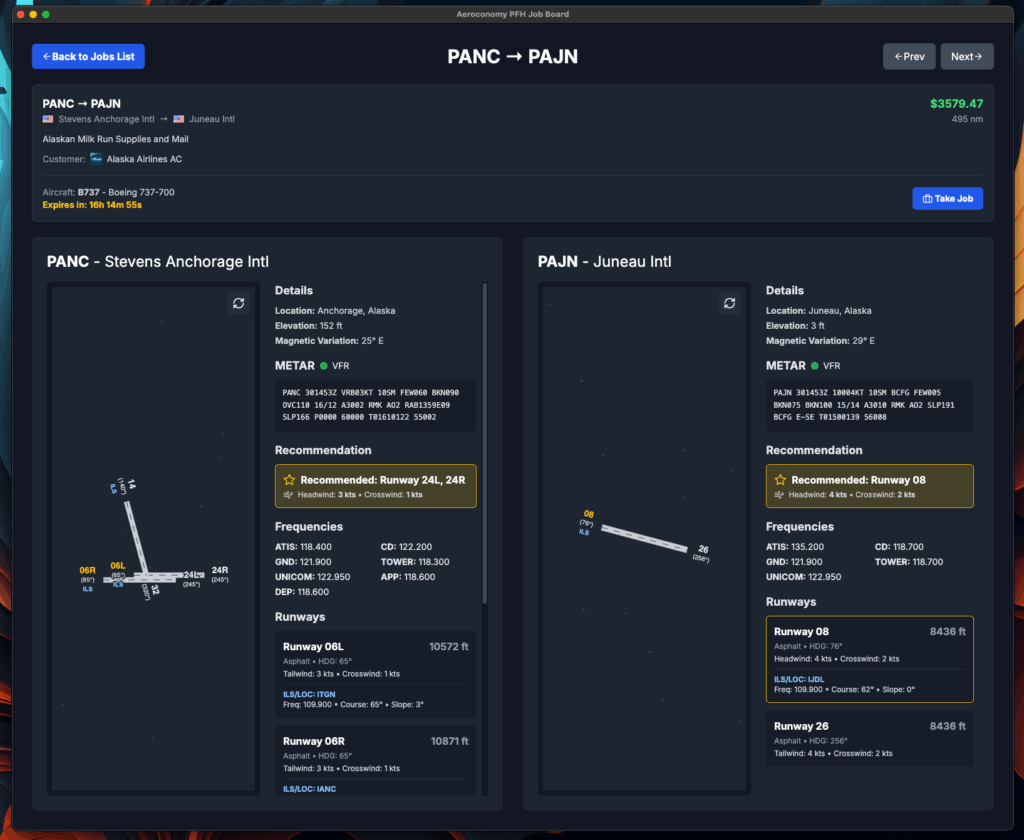Click the star icon in Runway 24L recommendation
This screenshot has height=840, width=1024.
[289, 480]
